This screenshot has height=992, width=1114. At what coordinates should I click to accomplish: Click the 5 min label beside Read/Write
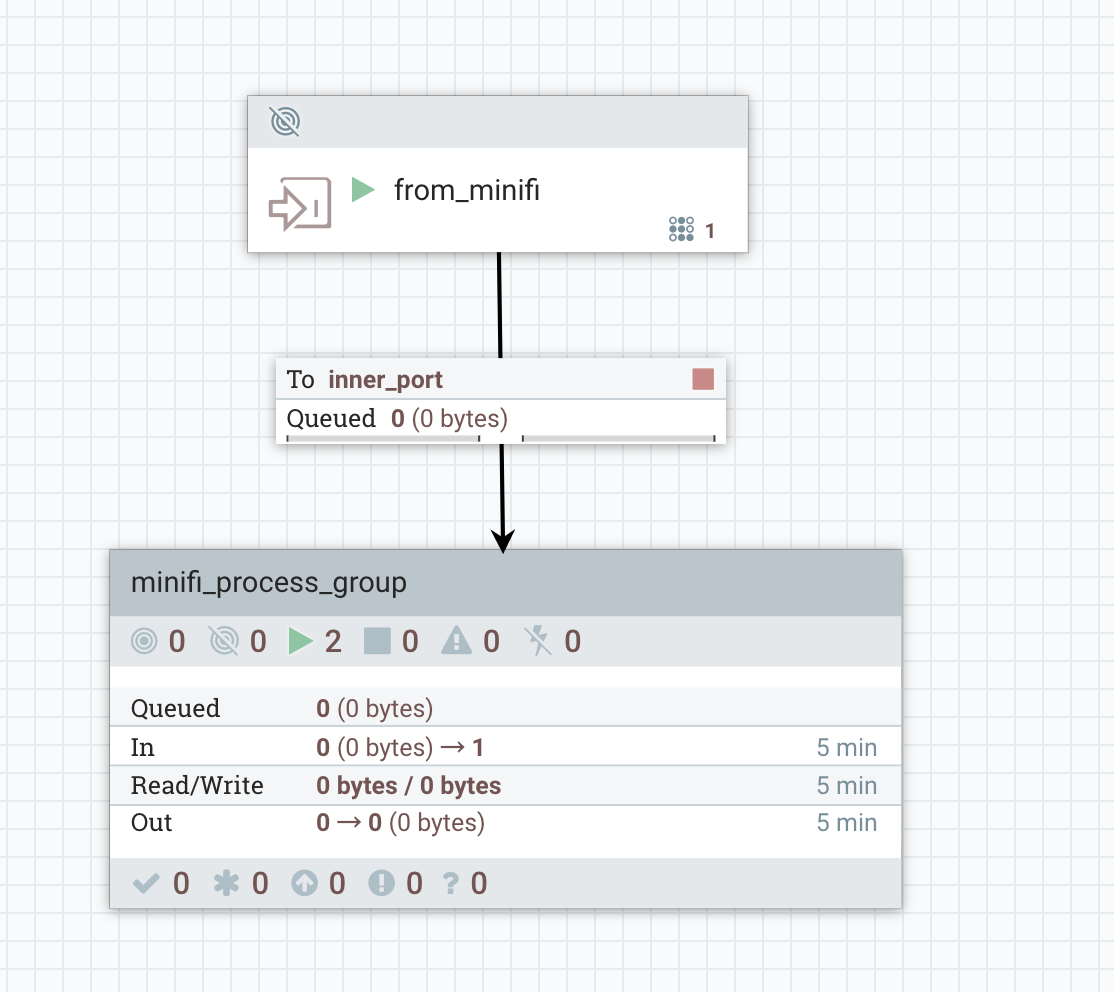846,785
